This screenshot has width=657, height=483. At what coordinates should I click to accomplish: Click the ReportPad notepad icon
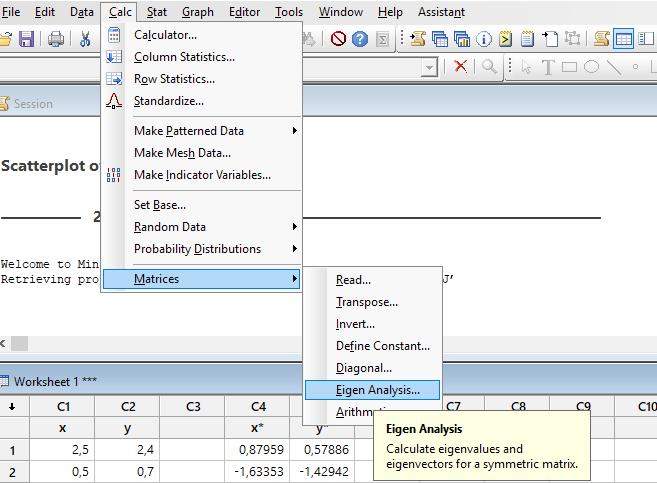[527, 39]
